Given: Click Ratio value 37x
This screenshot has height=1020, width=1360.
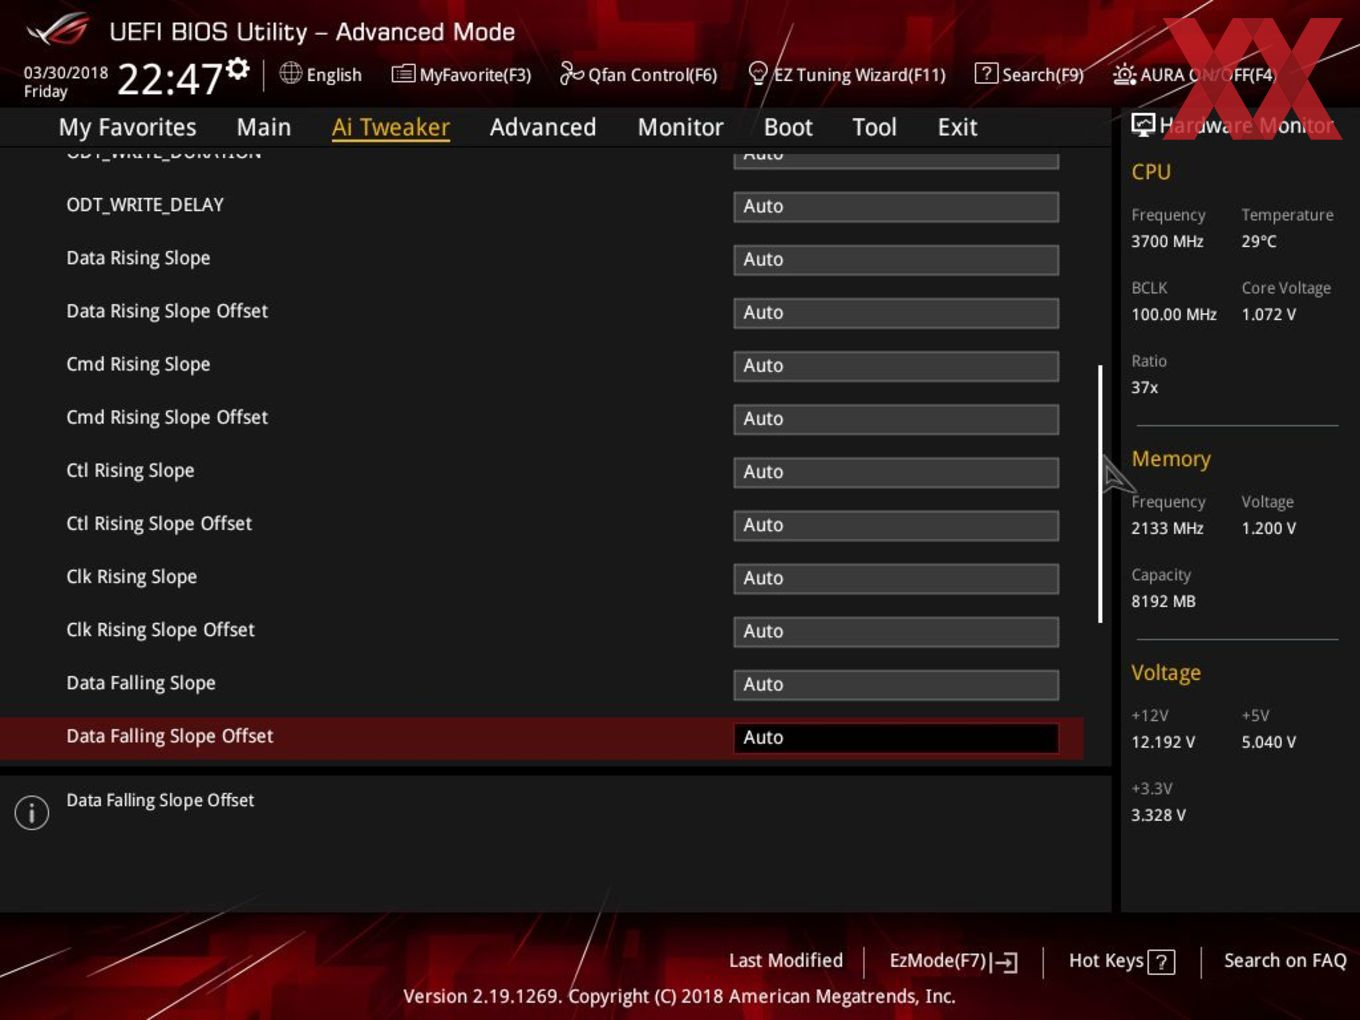Looking at the screenshot, I should (x=1145, y=387).
